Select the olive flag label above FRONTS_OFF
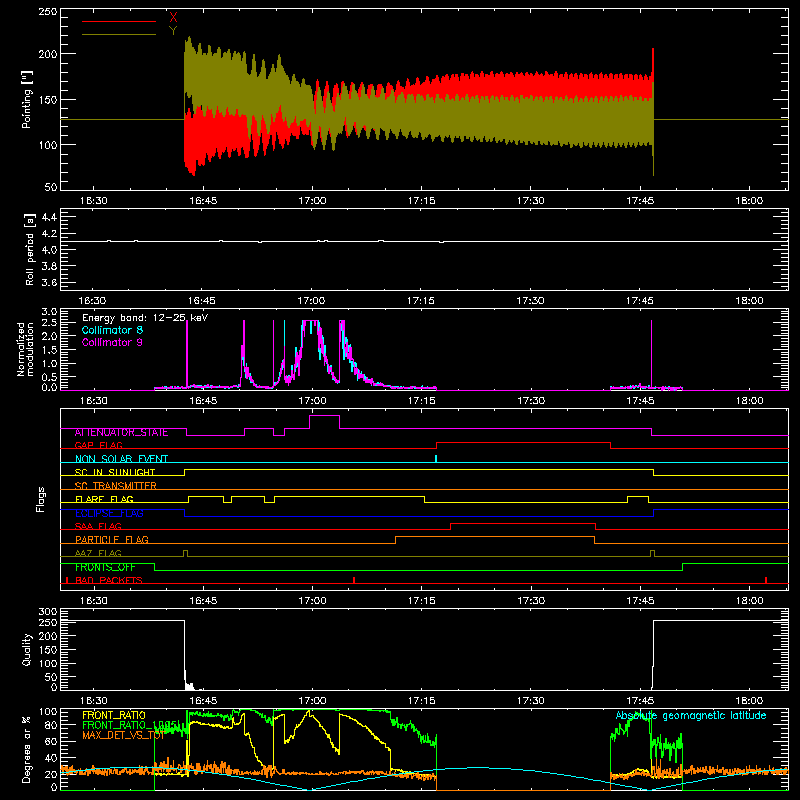800x800 pixels. coord(98,553)
